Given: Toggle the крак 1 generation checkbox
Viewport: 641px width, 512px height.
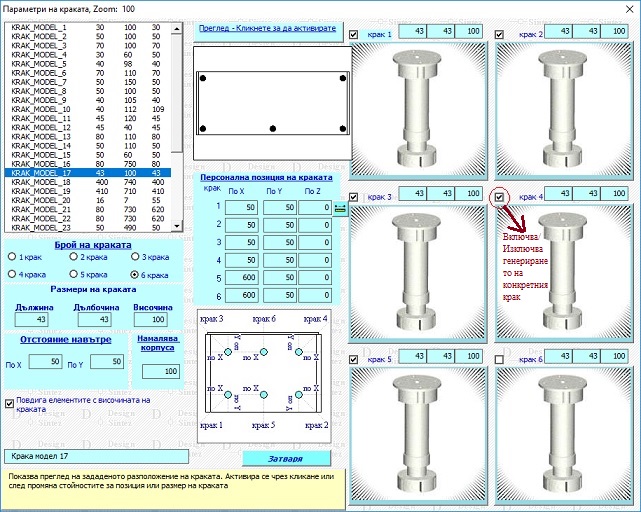Looking at the screenshot, I should point(354,35).
